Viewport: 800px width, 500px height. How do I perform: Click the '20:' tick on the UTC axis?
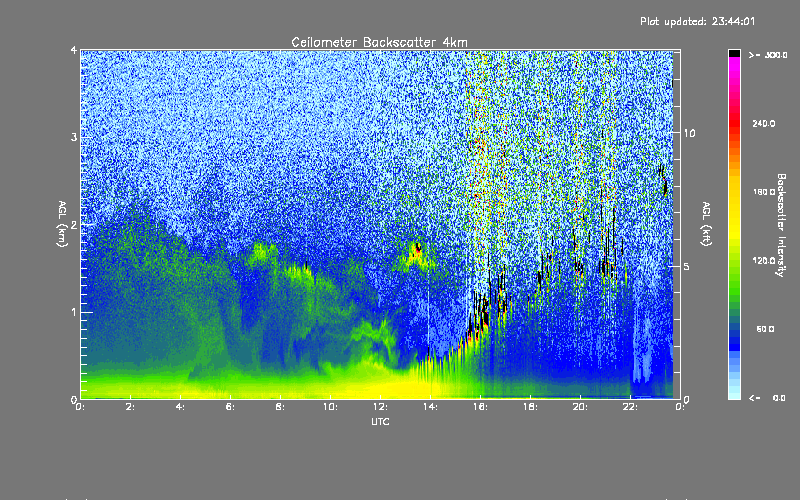[x=580, y=407]
